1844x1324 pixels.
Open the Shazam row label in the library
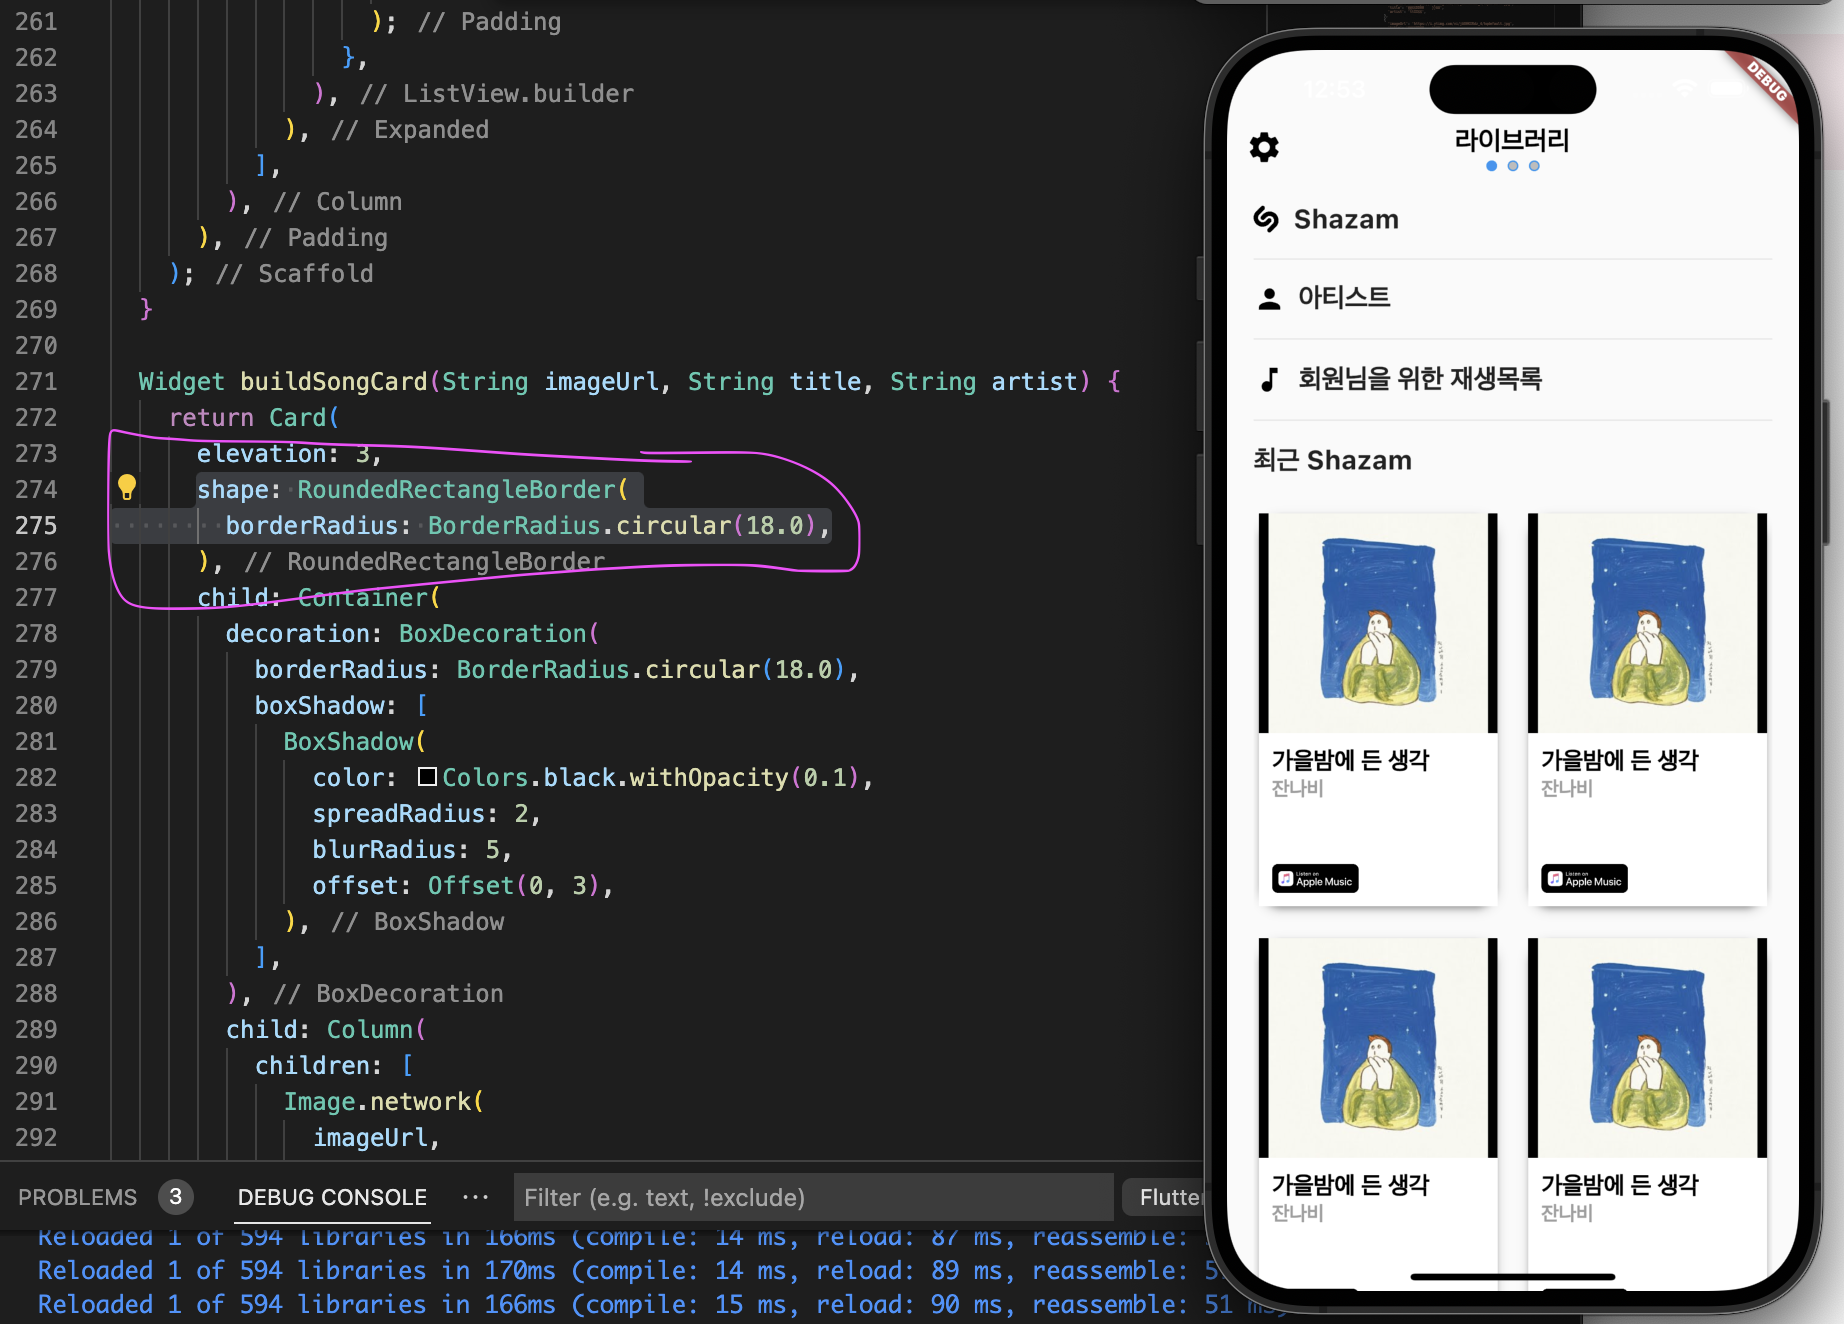(1346, 219)
